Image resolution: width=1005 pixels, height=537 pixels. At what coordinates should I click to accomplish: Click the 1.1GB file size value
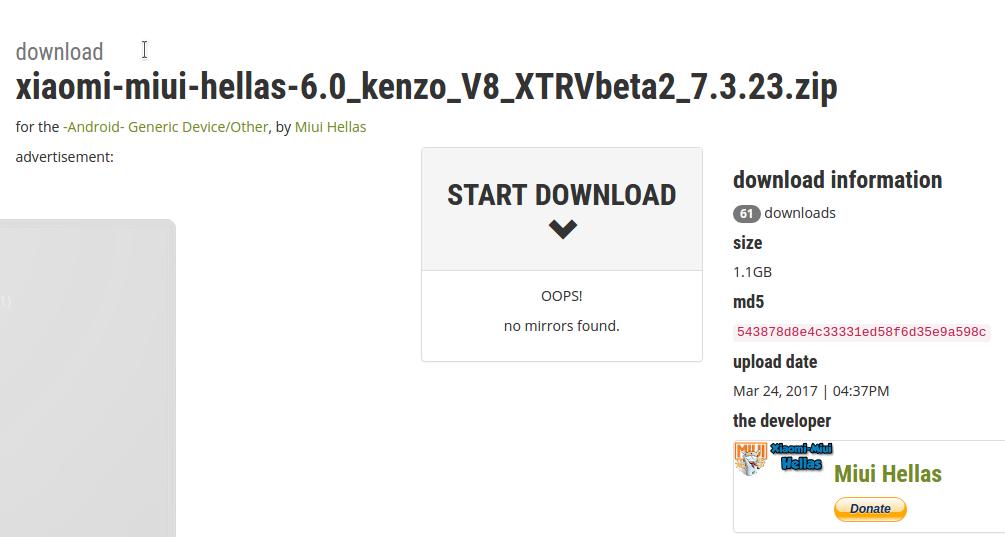coord(752,272)
